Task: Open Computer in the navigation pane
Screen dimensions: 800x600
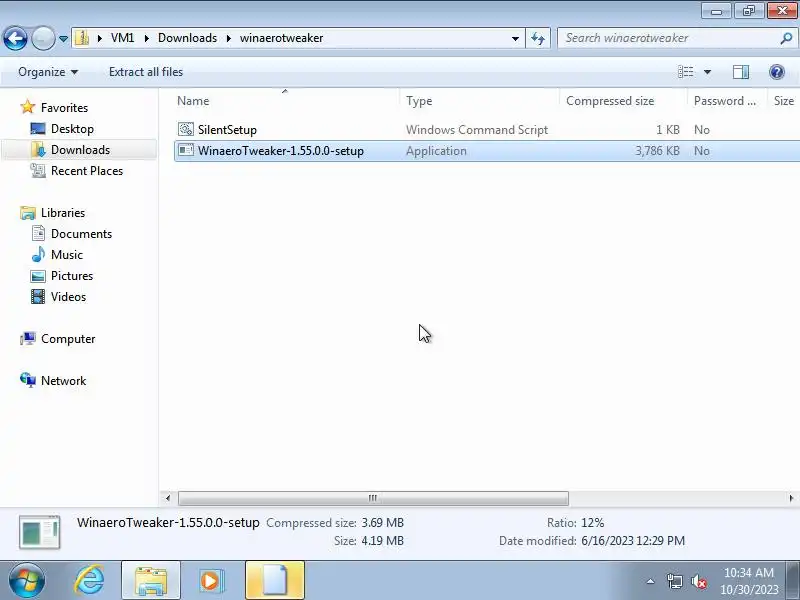Action: click(68, 339)
